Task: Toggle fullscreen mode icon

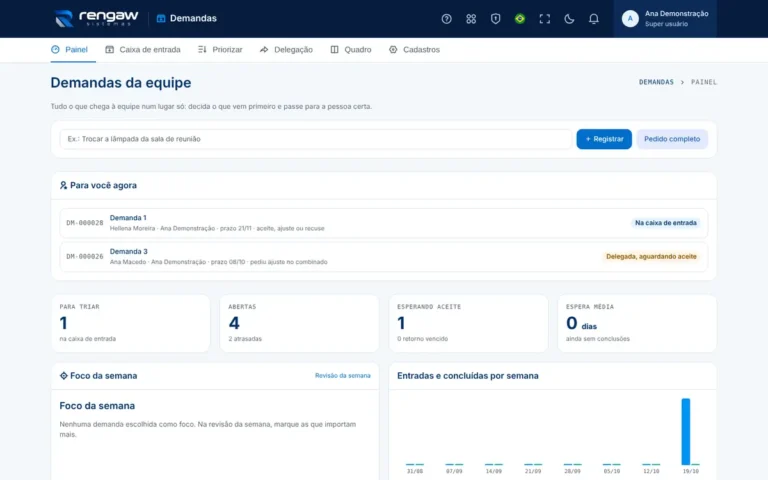Action: (x=544, y=19)
